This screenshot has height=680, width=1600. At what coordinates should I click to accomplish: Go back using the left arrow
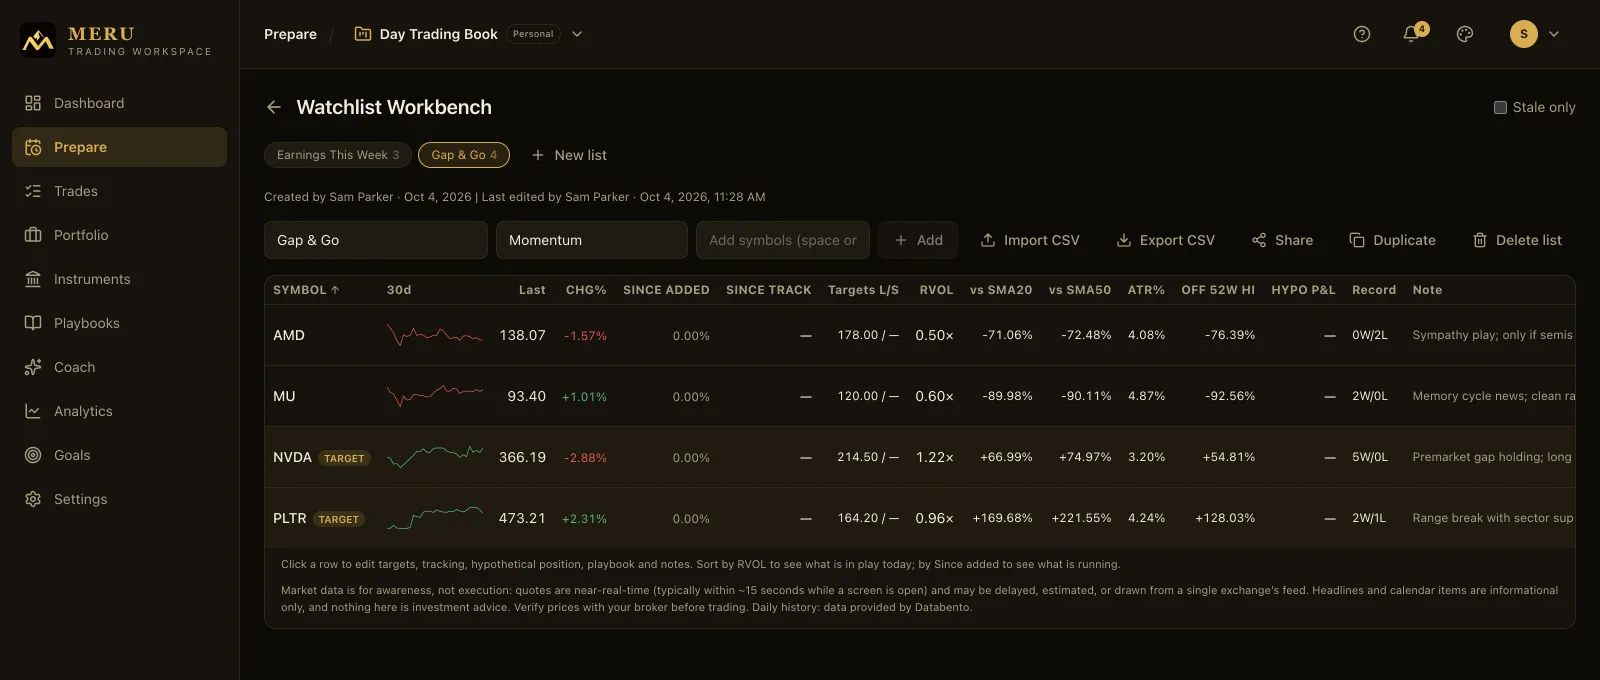[274, 107]
